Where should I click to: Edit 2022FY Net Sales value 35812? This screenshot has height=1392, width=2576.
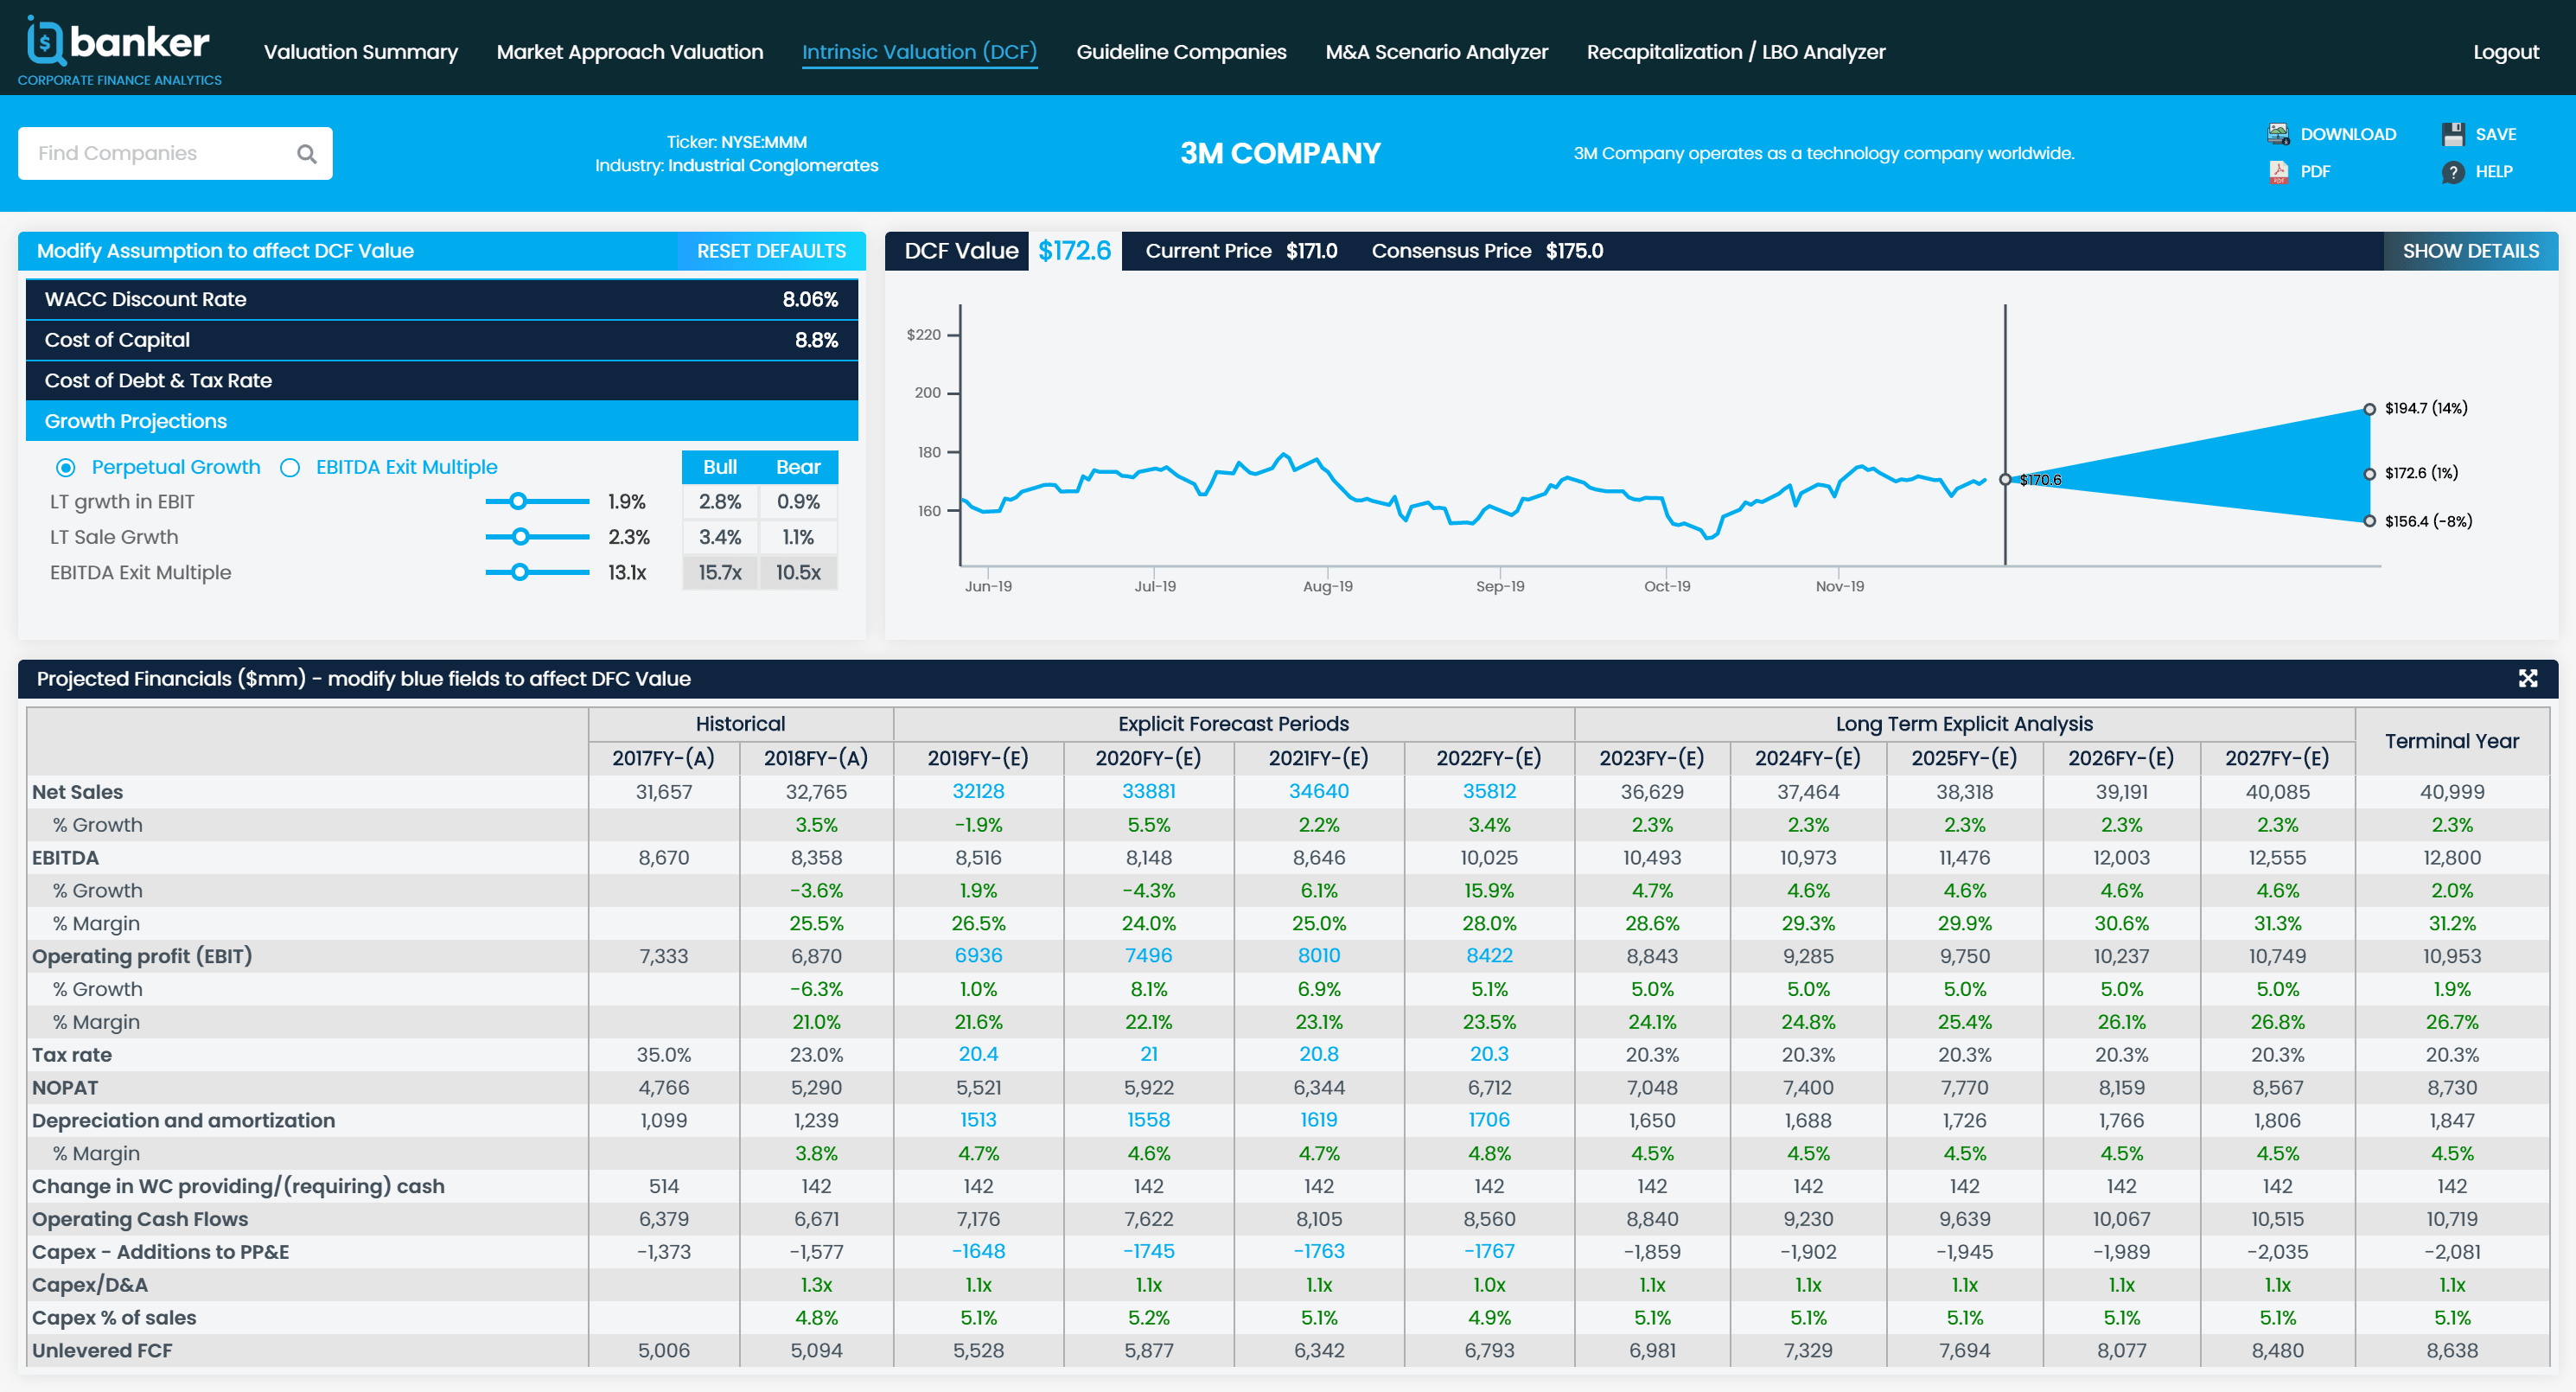tap(1489, 791)
